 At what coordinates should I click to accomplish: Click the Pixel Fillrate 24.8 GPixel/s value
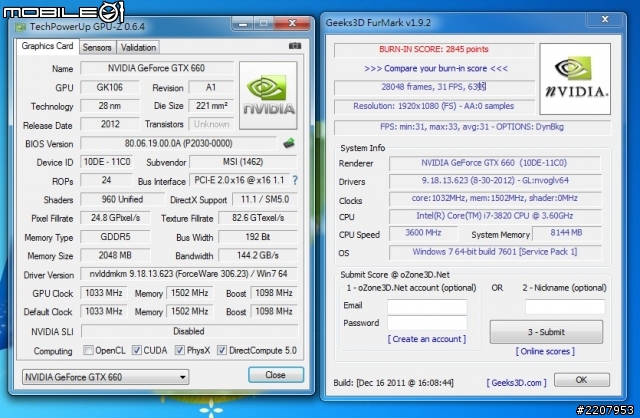pos(115,218)
